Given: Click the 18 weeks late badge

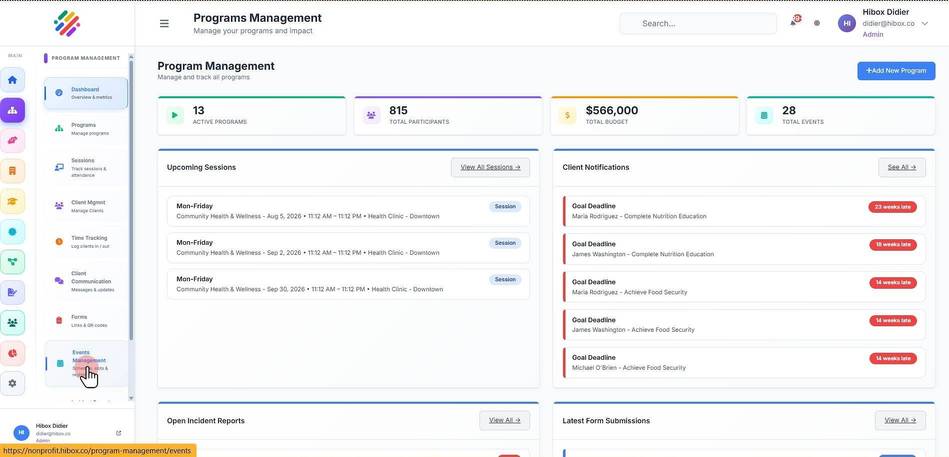Looking at the screenshot, I should pyautogui.click(x=893, y=245).
